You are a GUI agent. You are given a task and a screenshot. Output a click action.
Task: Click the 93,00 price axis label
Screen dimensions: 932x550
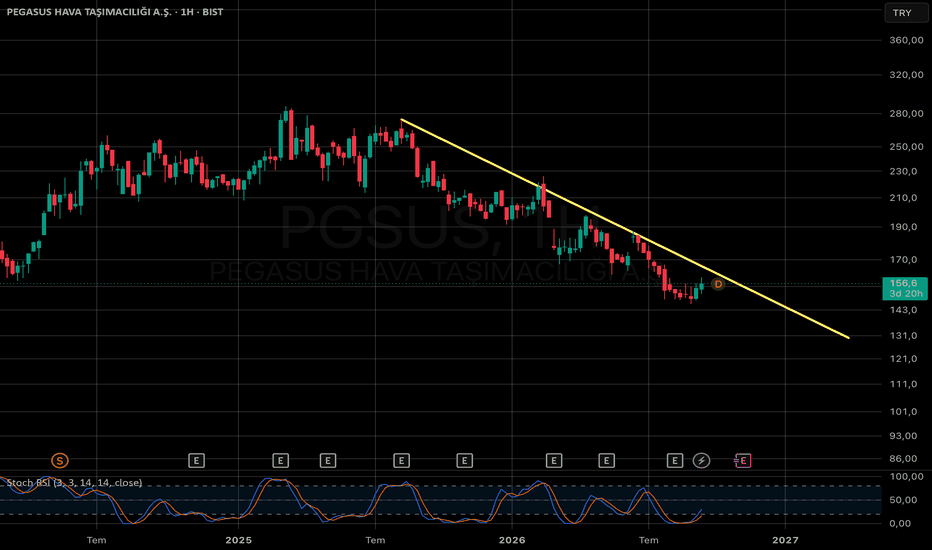903,436
